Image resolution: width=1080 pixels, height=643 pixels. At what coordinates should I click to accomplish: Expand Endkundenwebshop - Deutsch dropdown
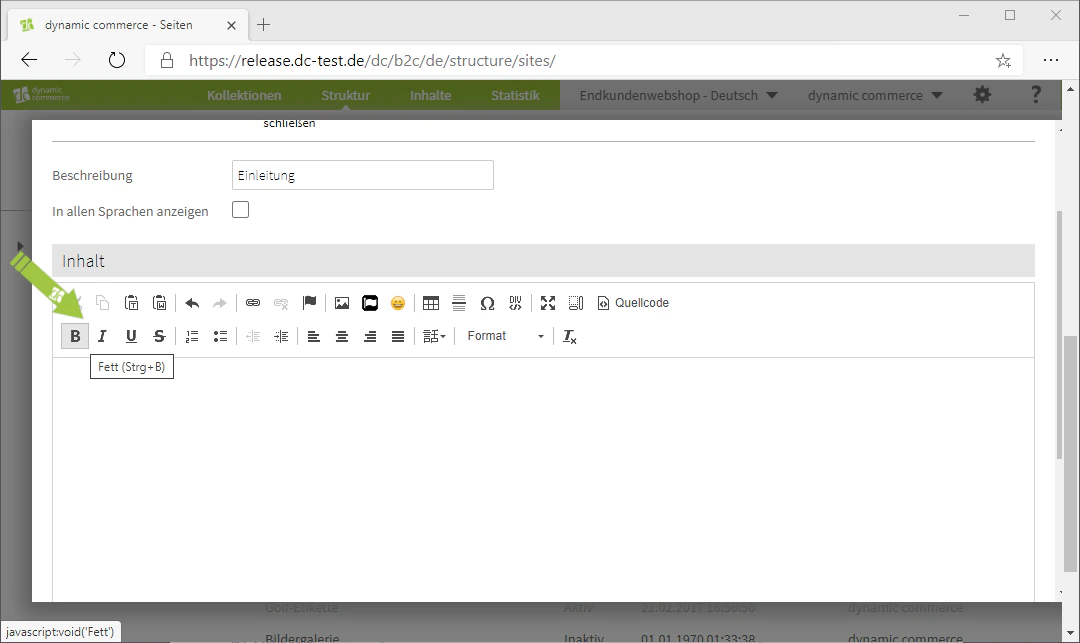click(678, 96)
